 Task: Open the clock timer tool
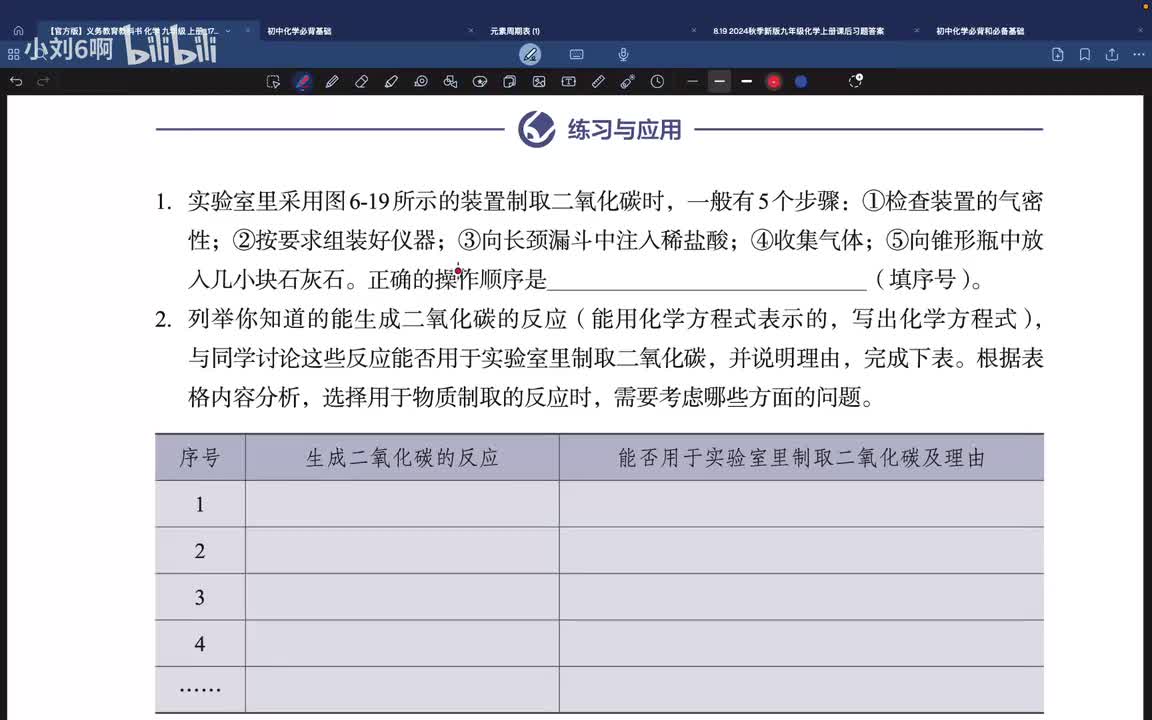658,82
